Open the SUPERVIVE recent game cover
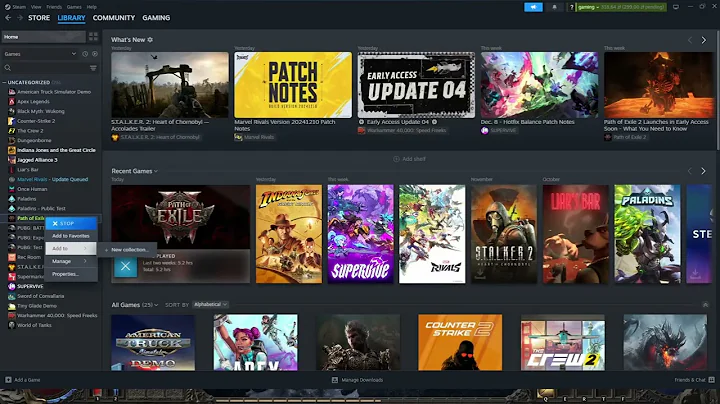 pyautogui.click(x=360, y=234)
